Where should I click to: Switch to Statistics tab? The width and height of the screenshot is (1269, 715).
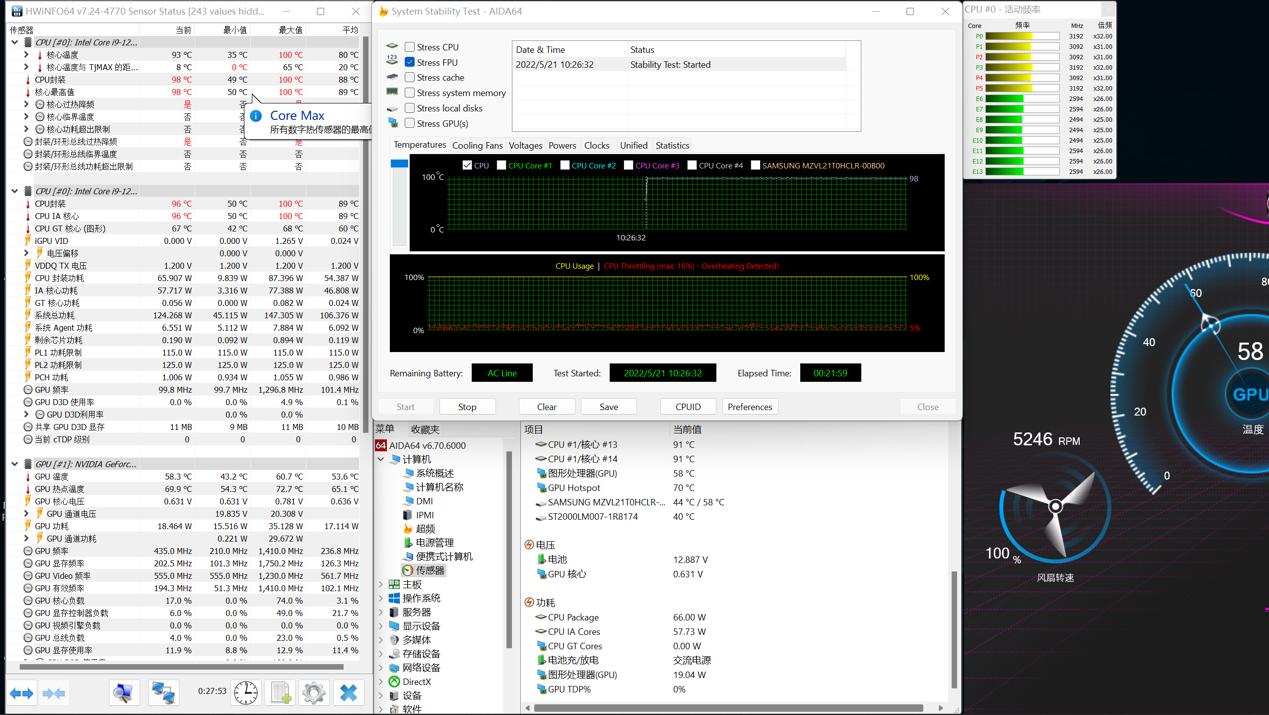click(672, 146)
